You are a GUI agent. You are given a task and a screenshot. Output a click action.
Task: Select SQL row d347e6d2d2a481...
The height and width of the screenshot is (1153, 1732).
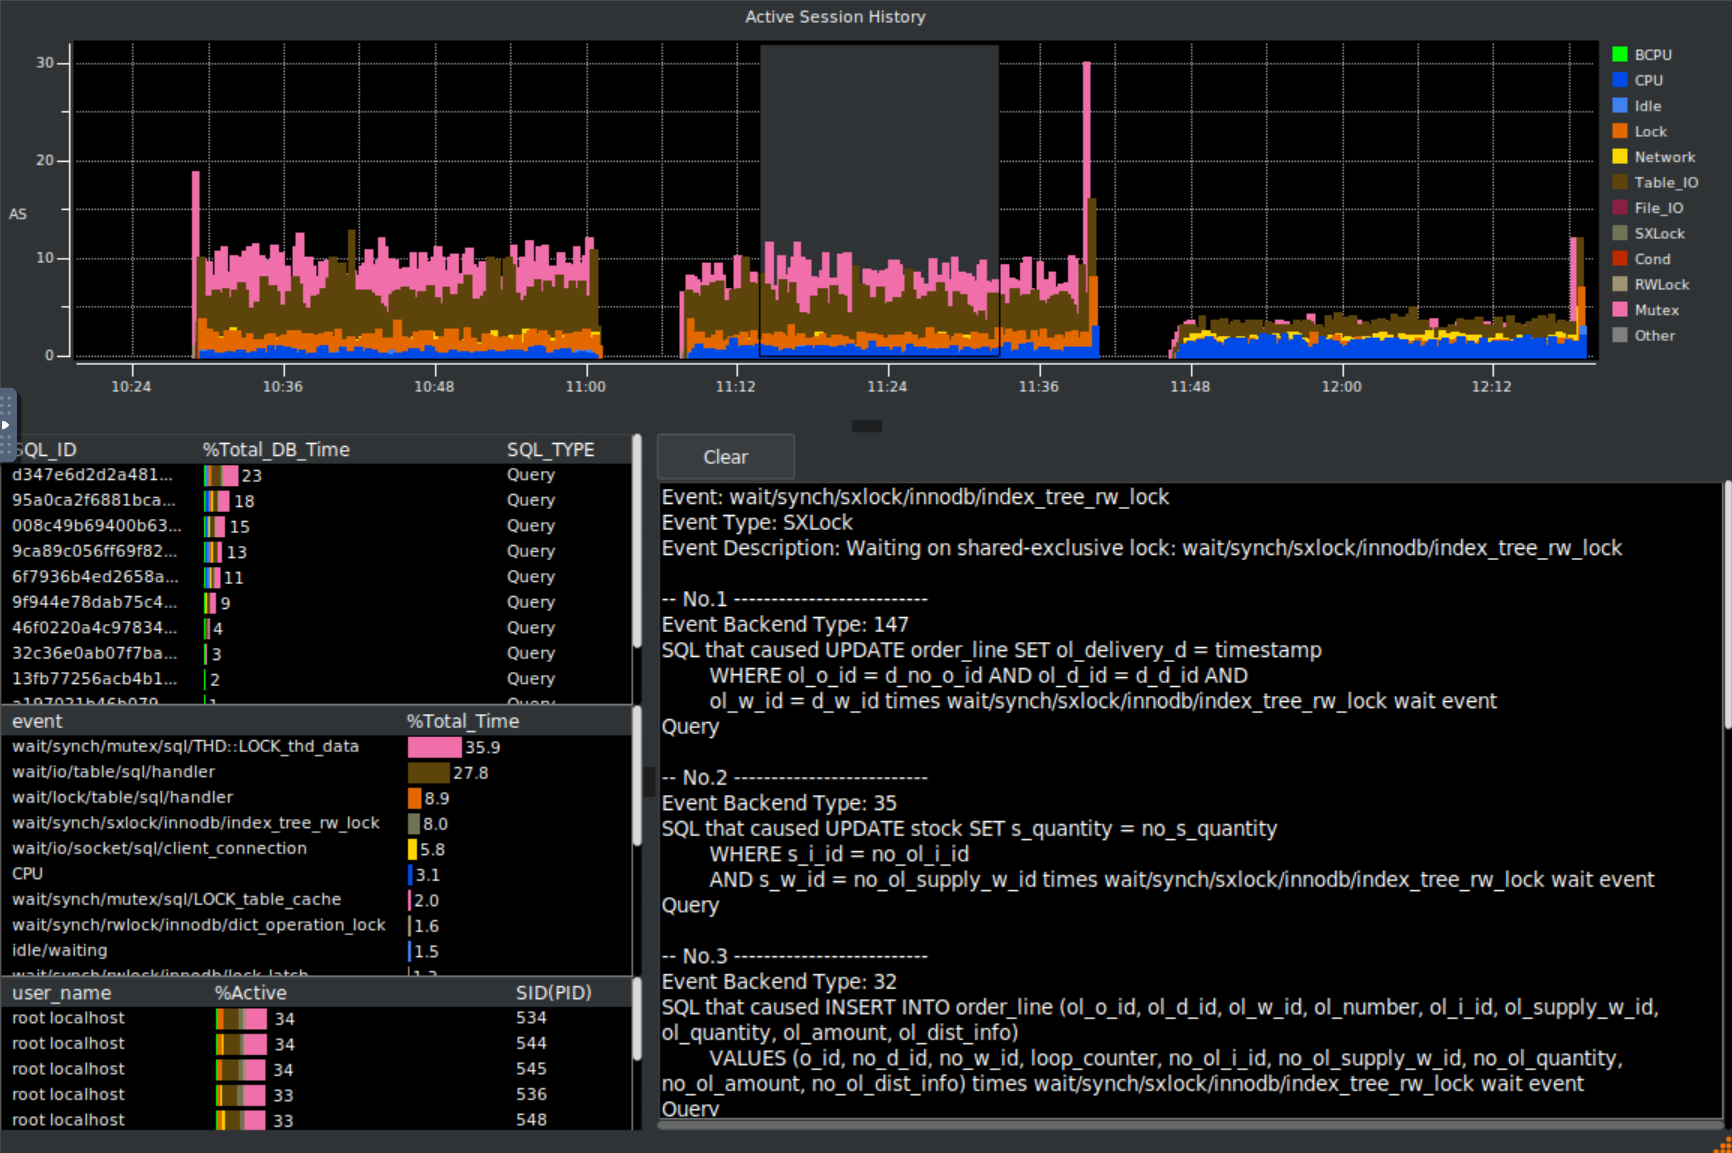pyautogui.click(x=316, y=475)
